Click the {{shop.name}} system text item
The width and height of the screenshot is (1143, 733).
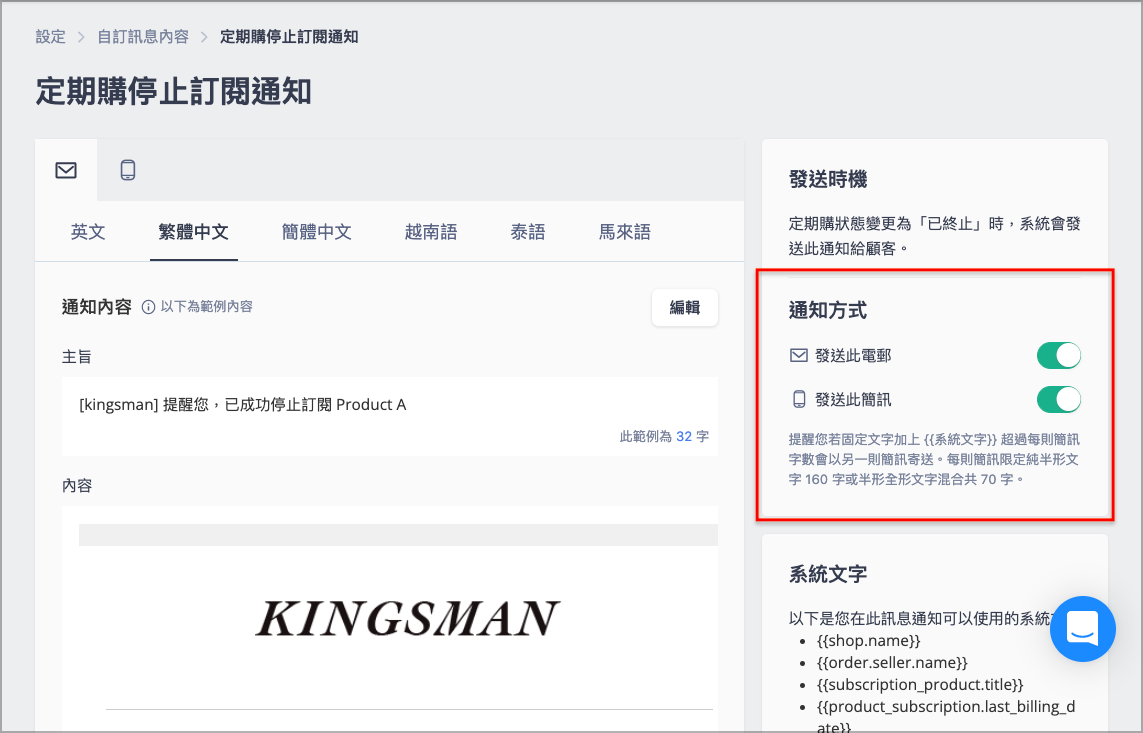point(868,640)
